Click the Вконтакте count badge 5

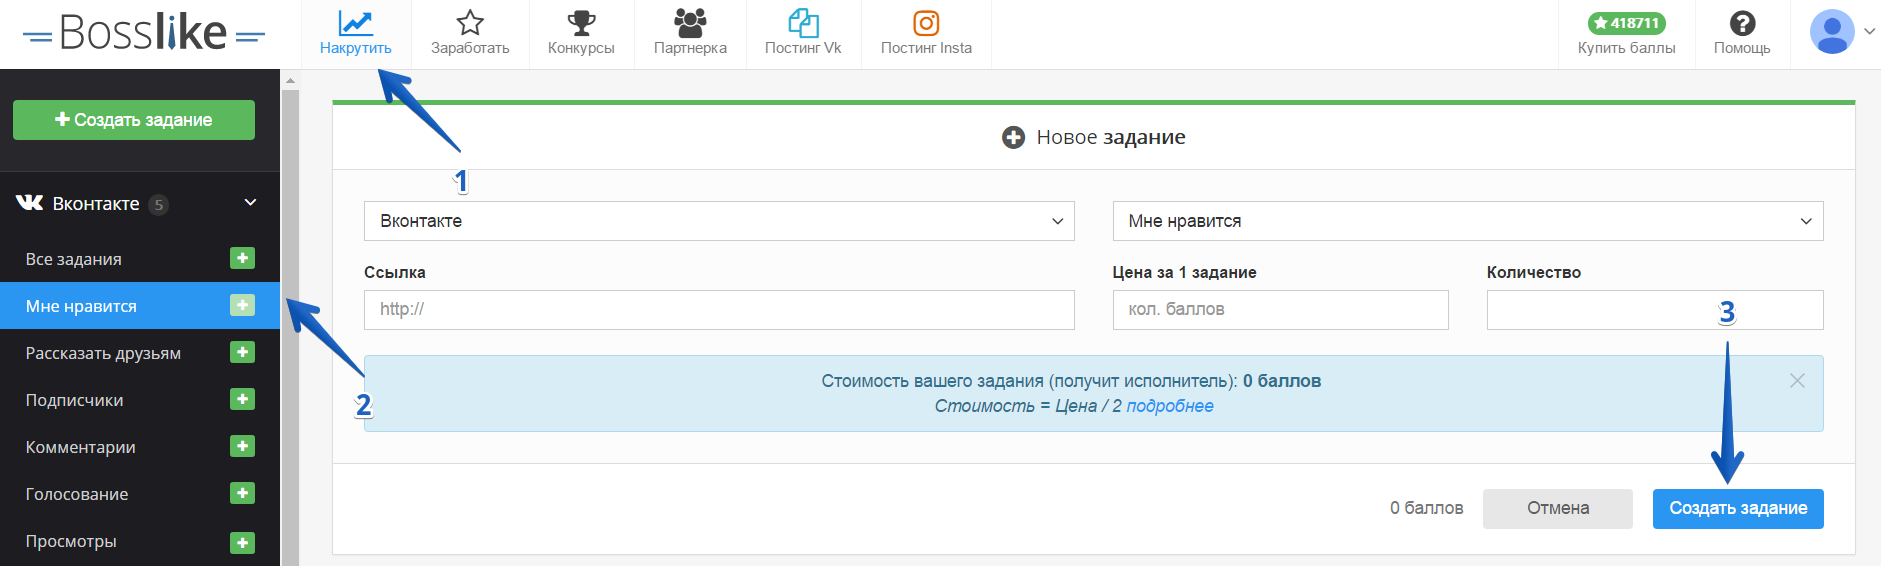coord(158,205)
